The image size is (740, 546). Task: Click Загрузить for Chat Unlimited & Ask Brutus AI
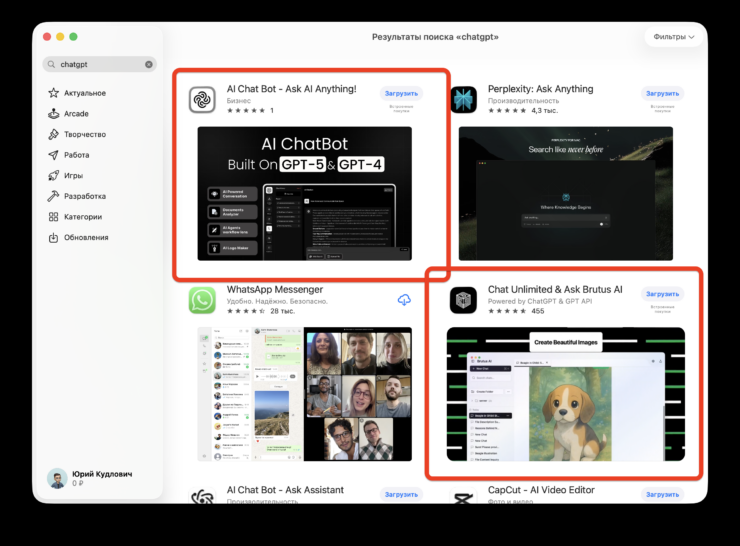click(x=662, y=294)
